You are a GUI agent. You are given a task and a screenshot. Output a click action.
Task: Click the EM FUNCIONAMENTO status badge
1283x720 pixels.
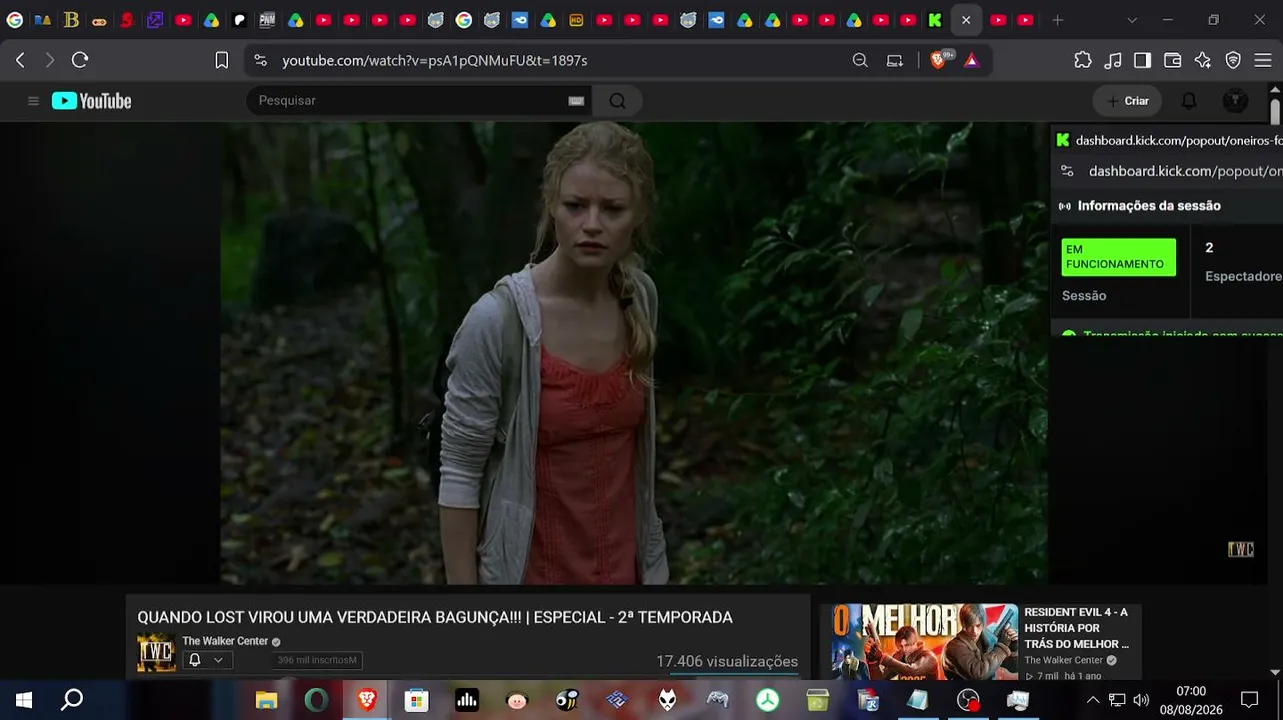pos(1118,257)
